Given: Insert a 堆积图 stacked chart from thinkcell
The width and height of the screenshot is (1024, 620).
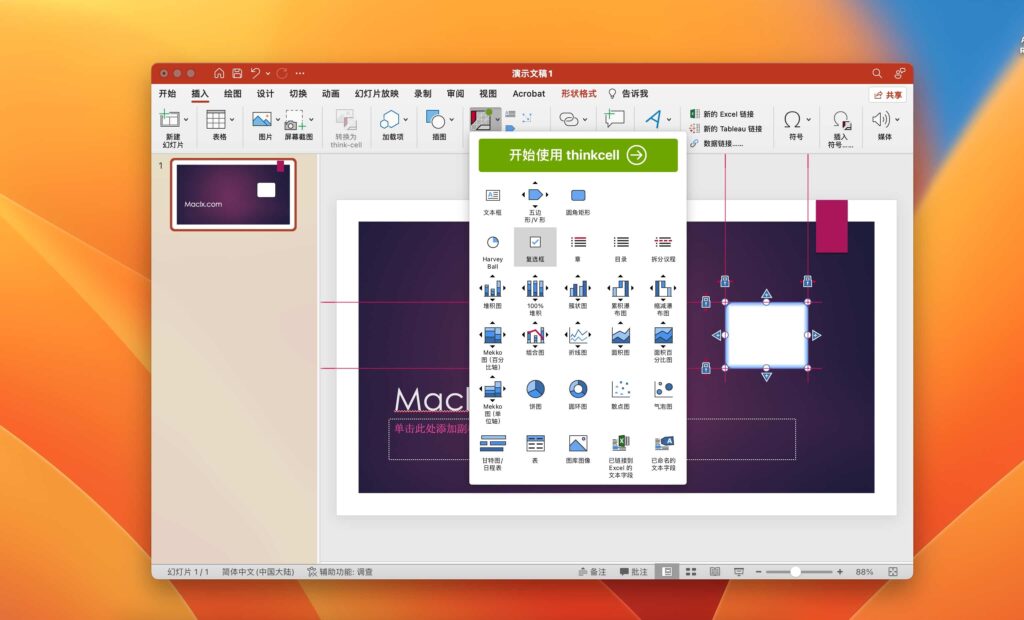Looking at the screenshot, I should click(x=492, y=292).
